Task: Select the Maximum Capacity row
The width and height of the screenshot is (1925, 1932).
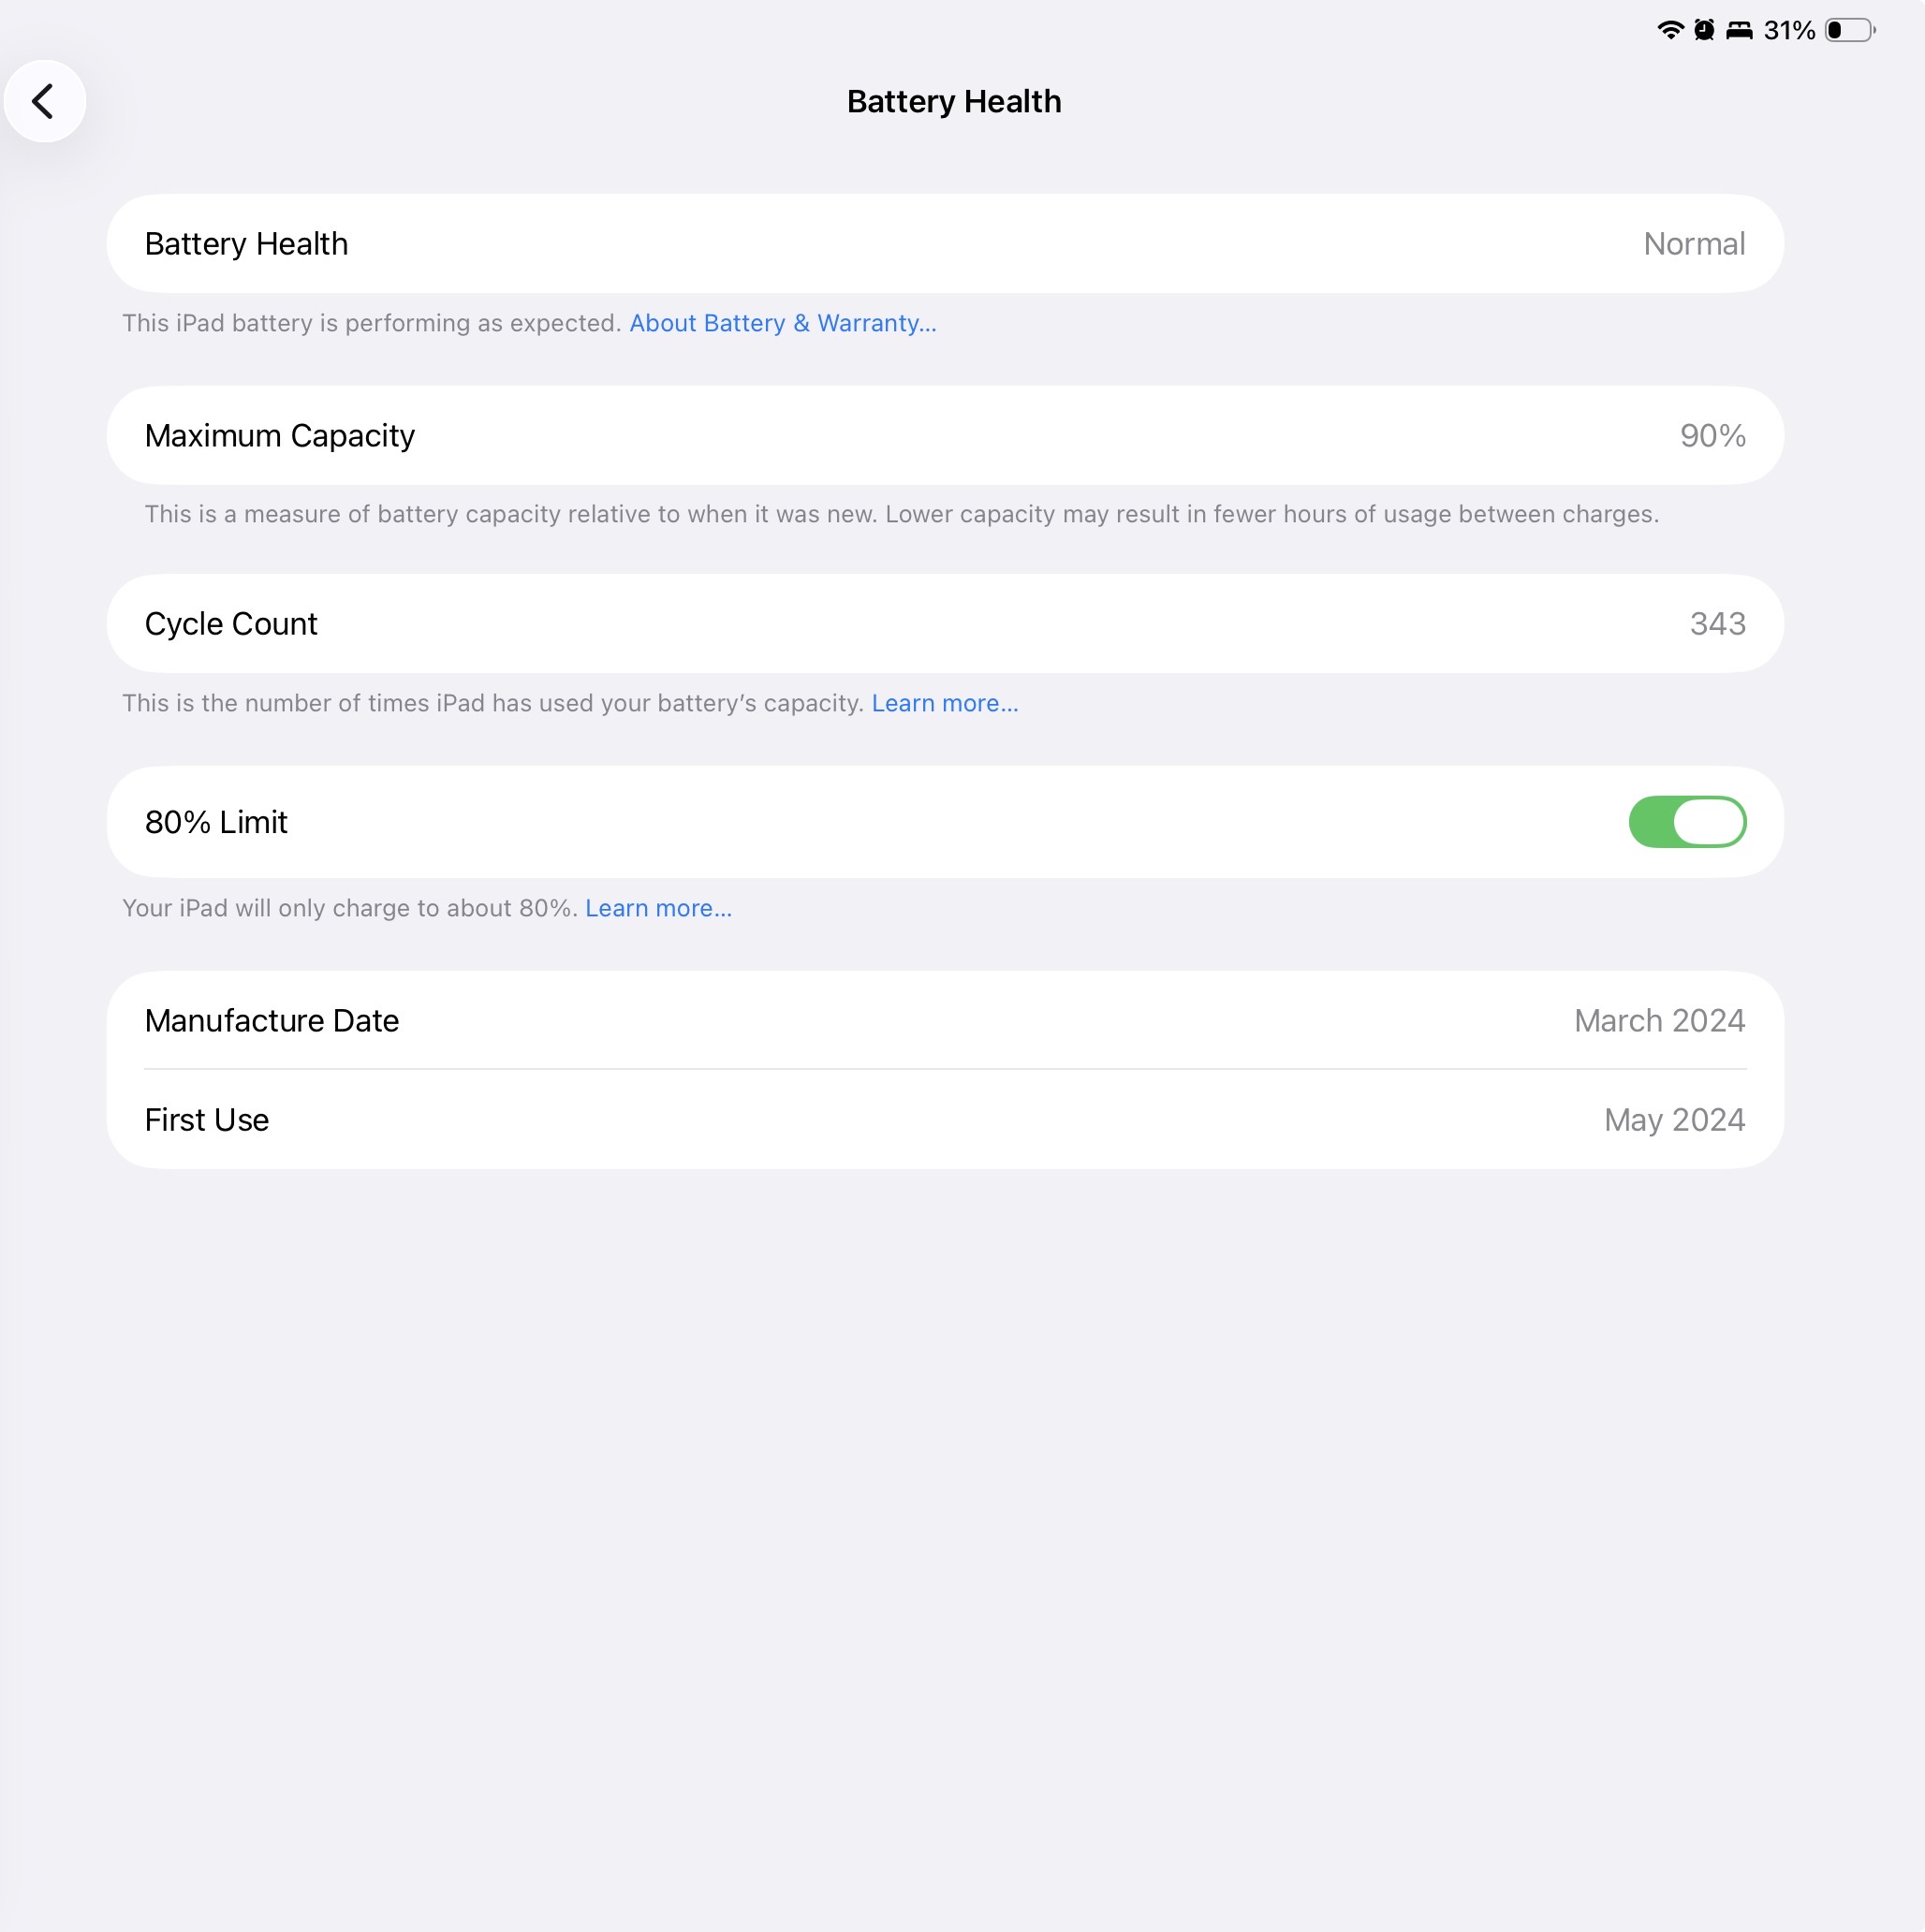Action: (945, 435)
